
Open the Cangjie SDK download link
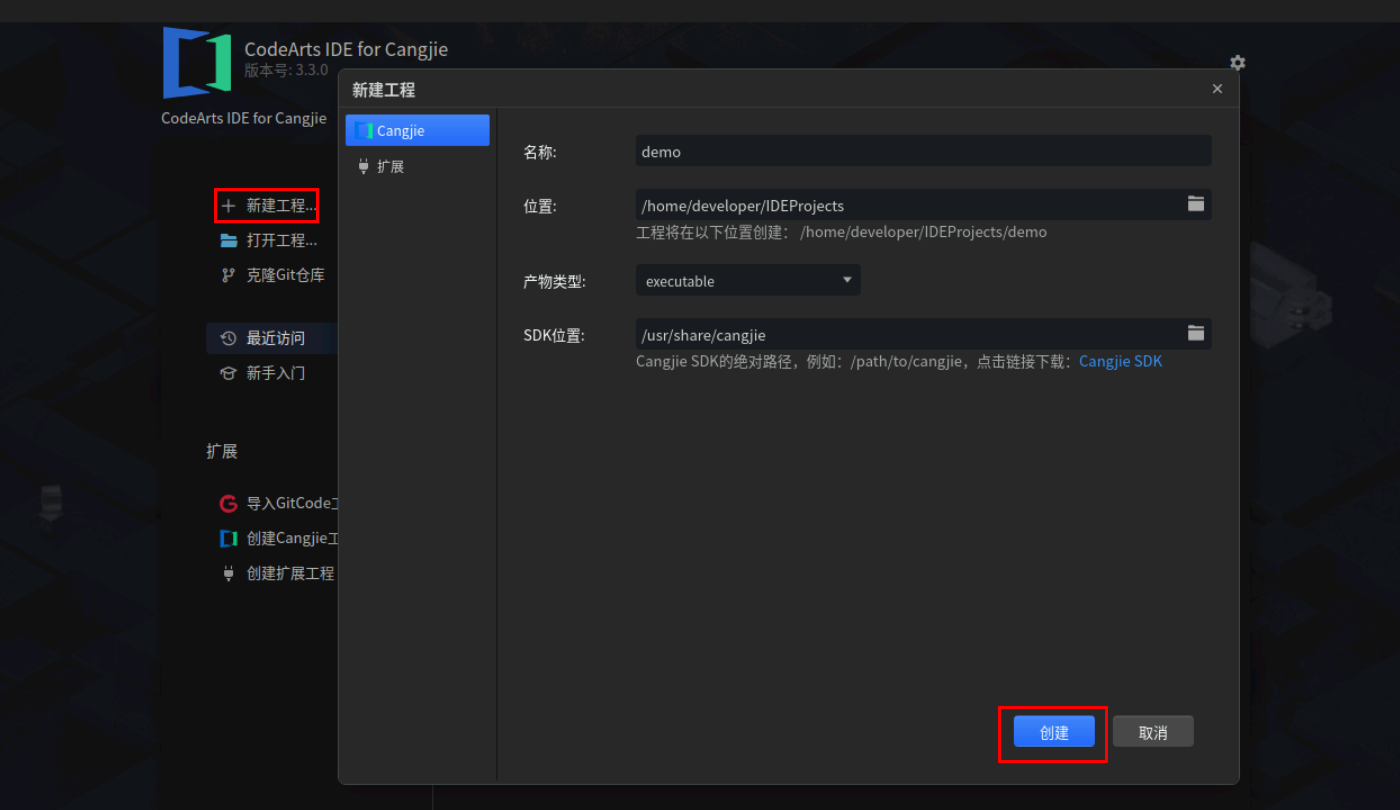[1120, 361]
